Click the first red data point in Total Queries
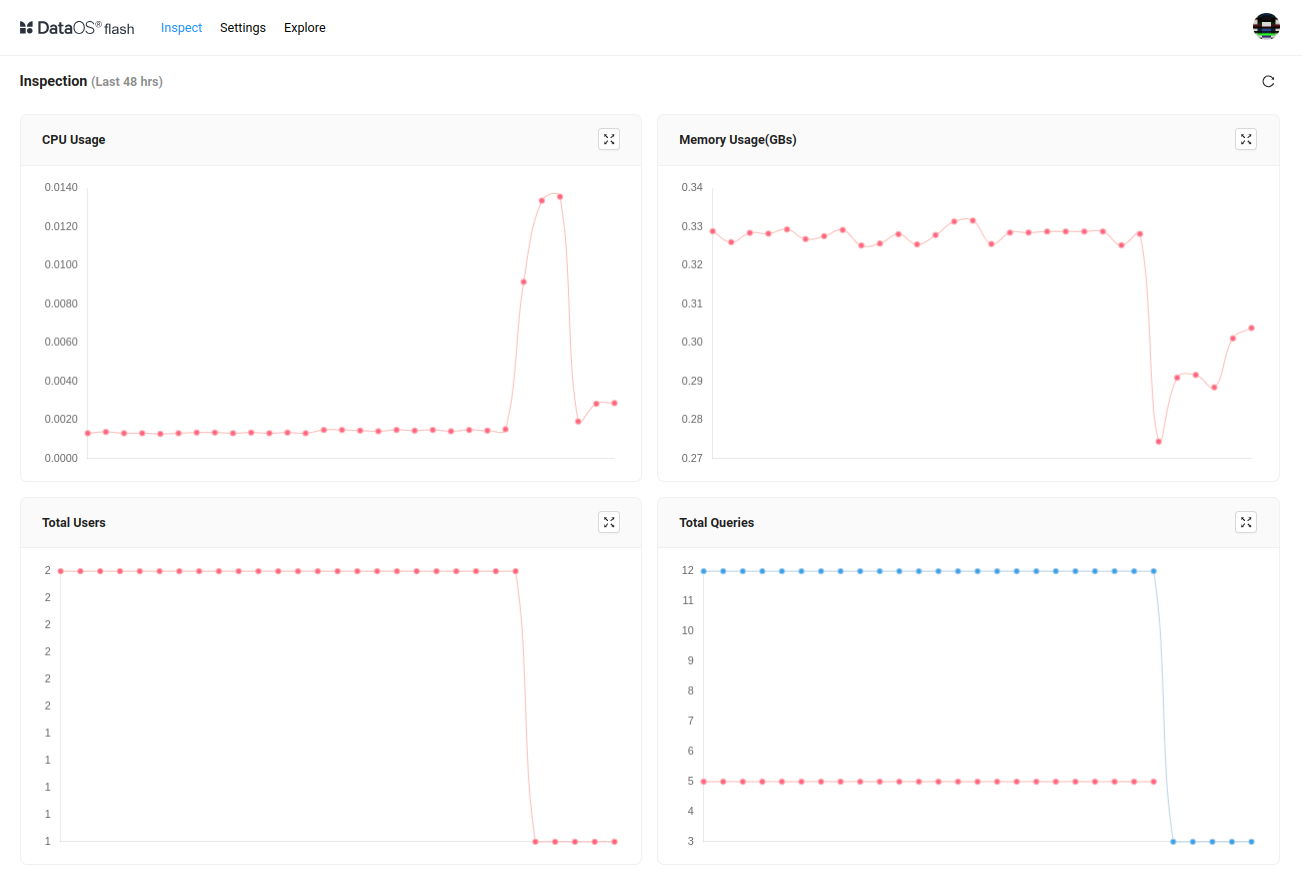 tap(704, 781)
